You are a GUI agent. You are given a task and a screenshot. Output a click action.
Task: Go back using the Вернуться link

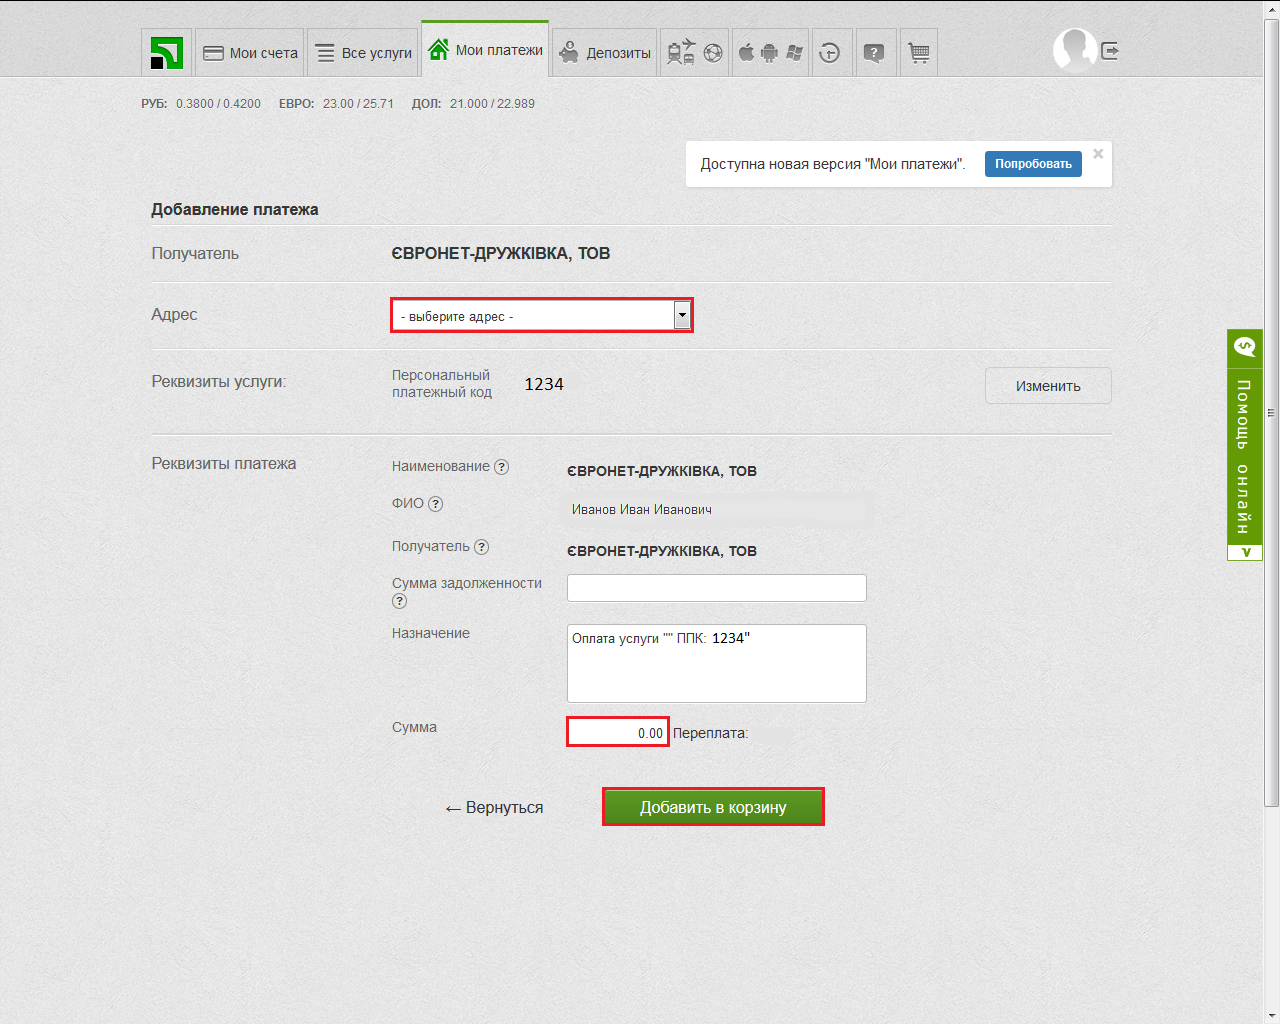pyautogui.click(x=494, y=808)
